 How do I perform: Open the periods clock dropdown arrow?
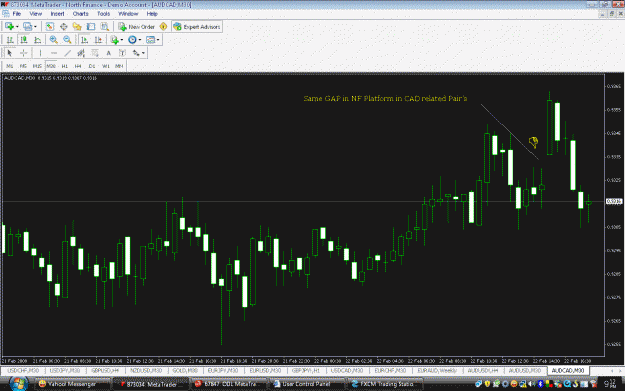[140, 40]
